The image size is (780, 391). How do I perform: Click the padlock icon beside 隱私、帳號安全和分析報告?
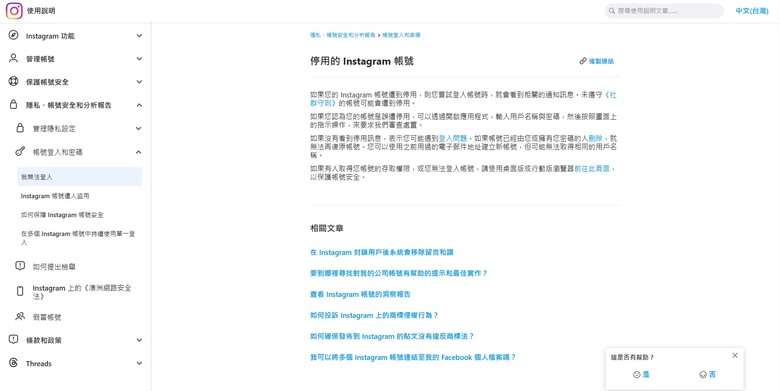coord(13,105)
